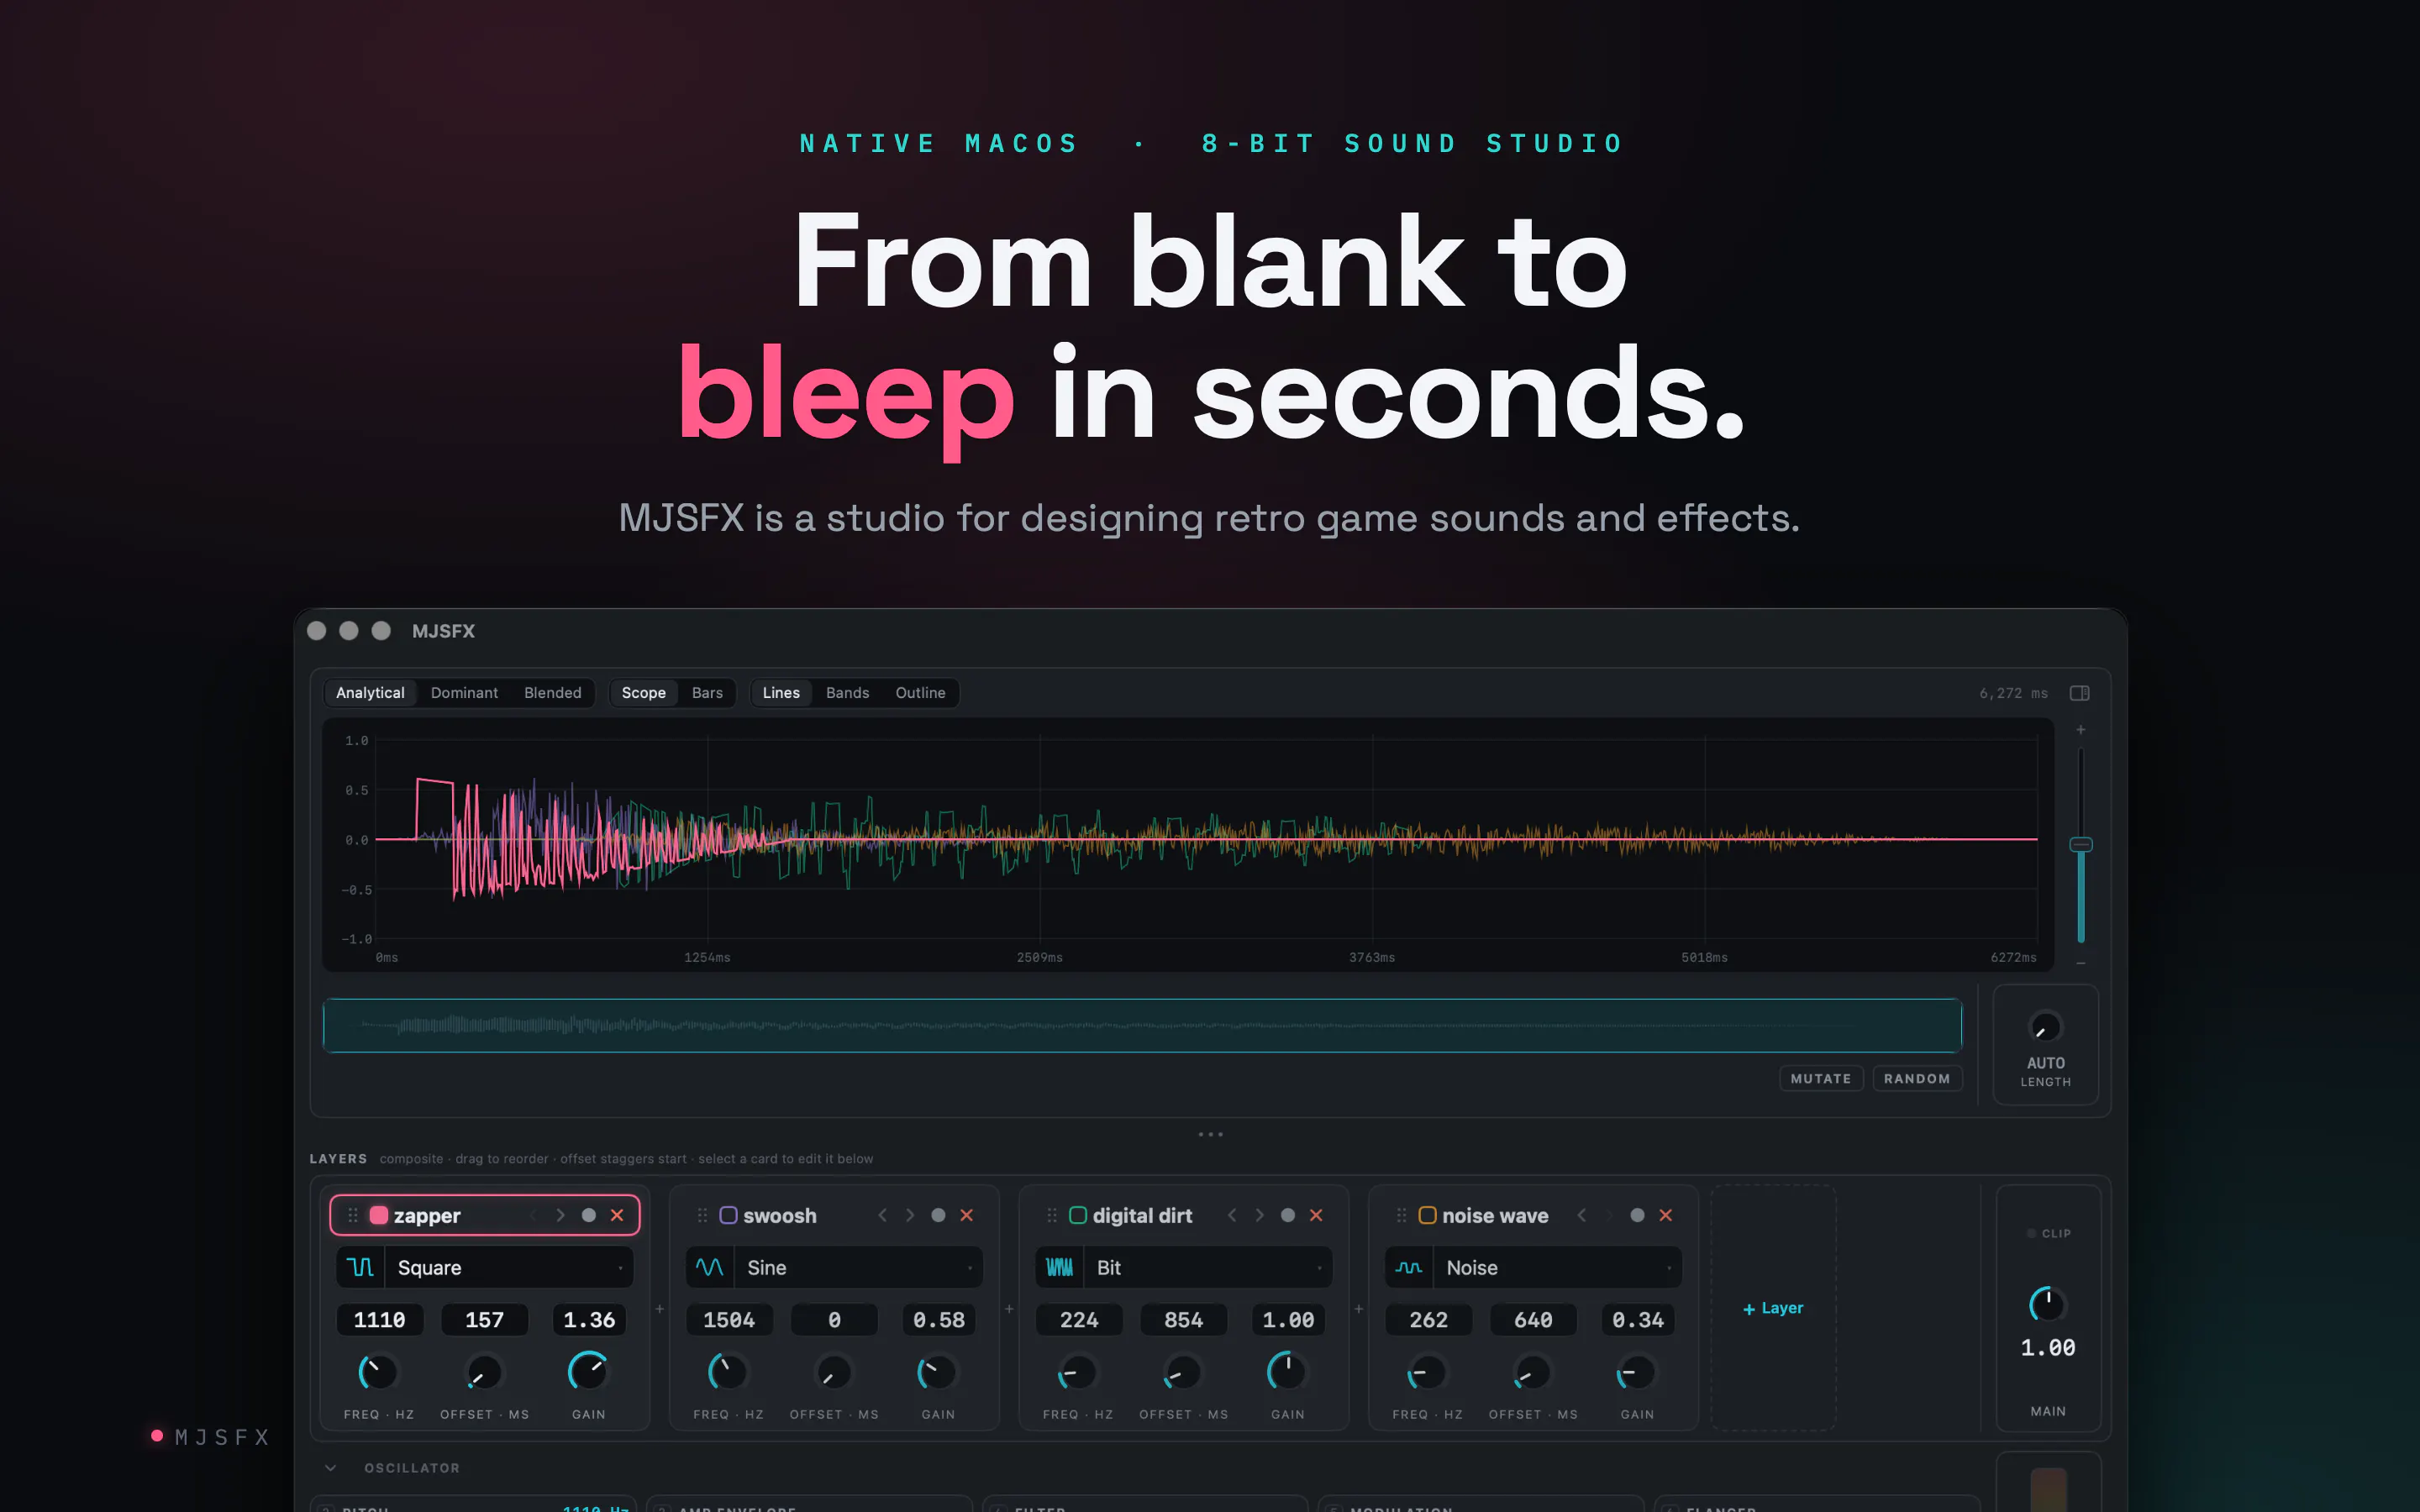The width and height of the screenshot is (2420, 1512).
Task: Click the Sine waveform icon on swoosh
Action: point(709,1267)
